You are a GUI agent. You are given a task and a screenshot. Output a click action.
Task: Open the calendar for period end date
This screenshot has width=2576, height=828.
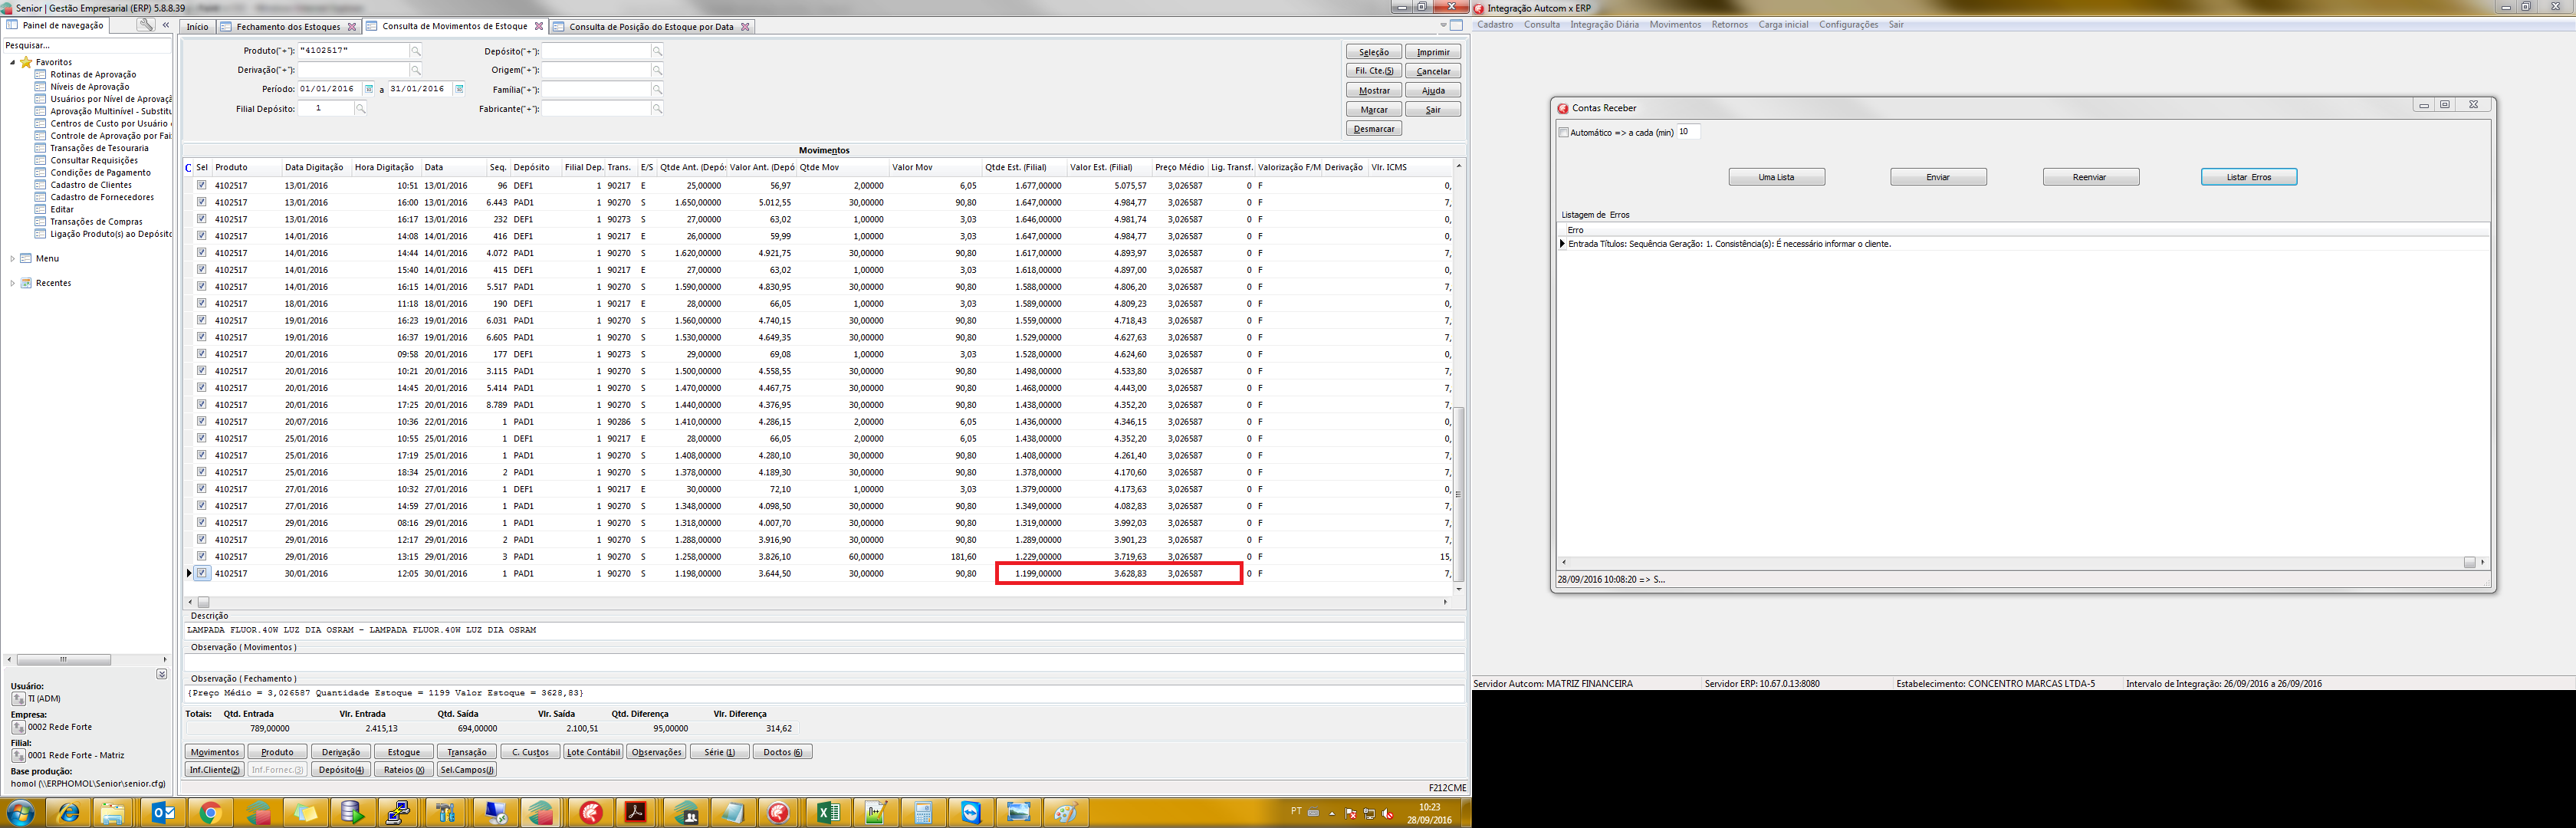459,89
